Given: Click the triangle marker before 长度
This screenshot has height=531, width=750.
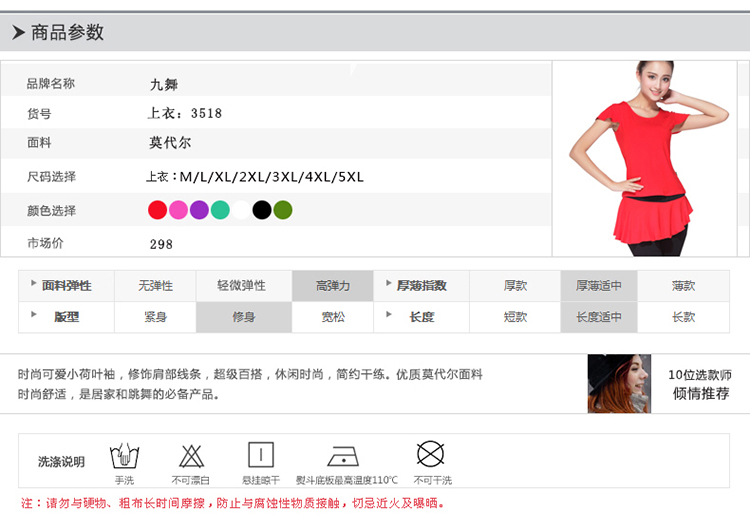Looking at the screenshot, I should coord(388,315).
